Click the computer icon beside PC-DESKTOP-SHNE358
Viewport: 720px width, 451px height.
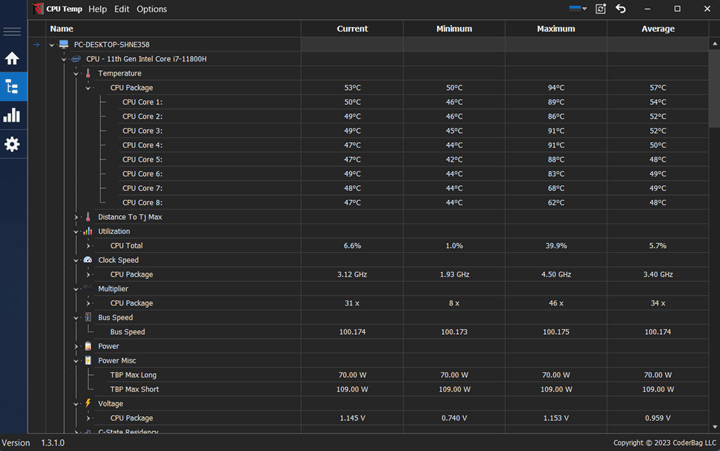point(64,44)
